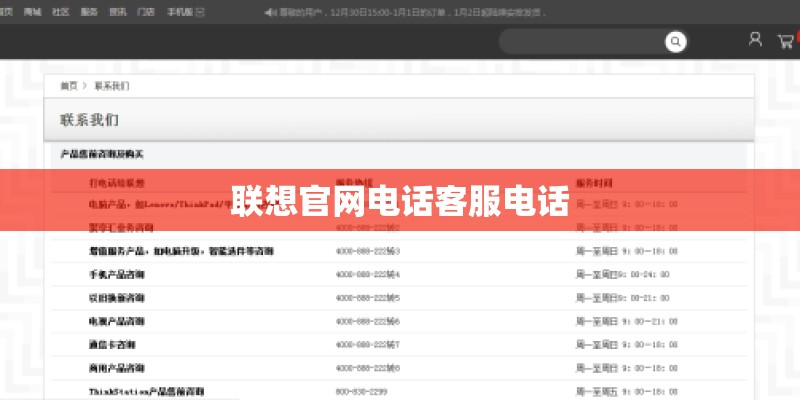
Task: Click the 联系我们 breadcrumb link
Action: (112, 86)
